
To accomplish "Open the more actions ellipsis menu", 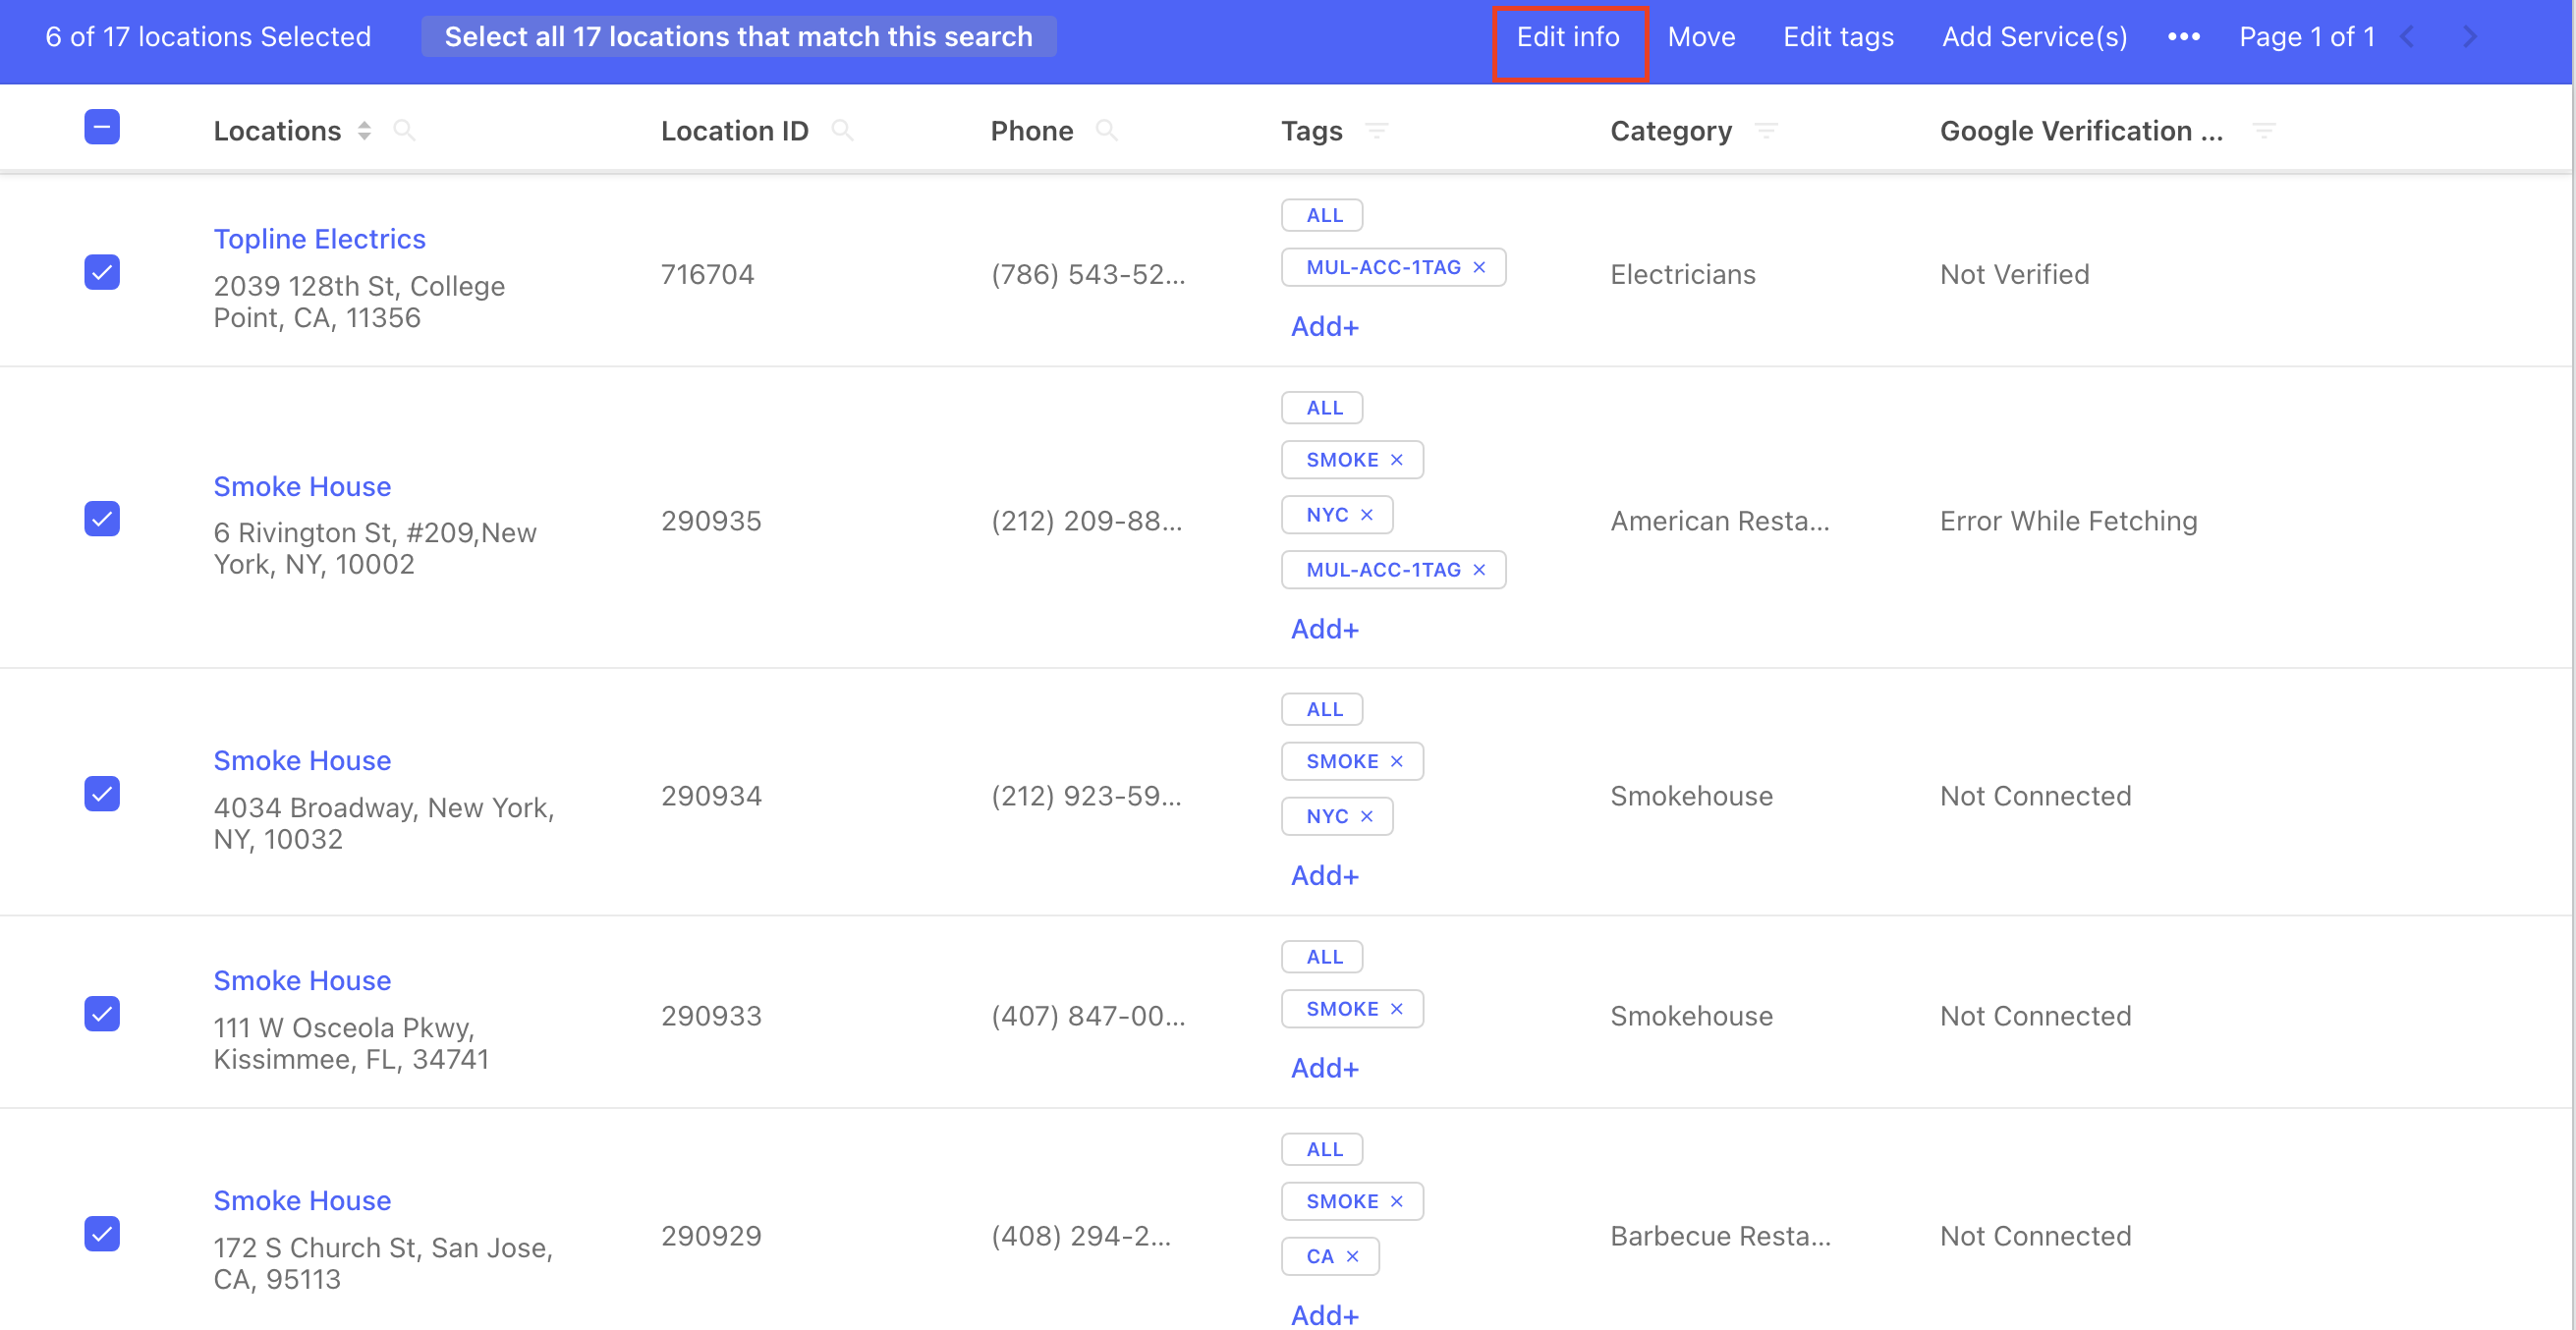I will pos(2183,36).
